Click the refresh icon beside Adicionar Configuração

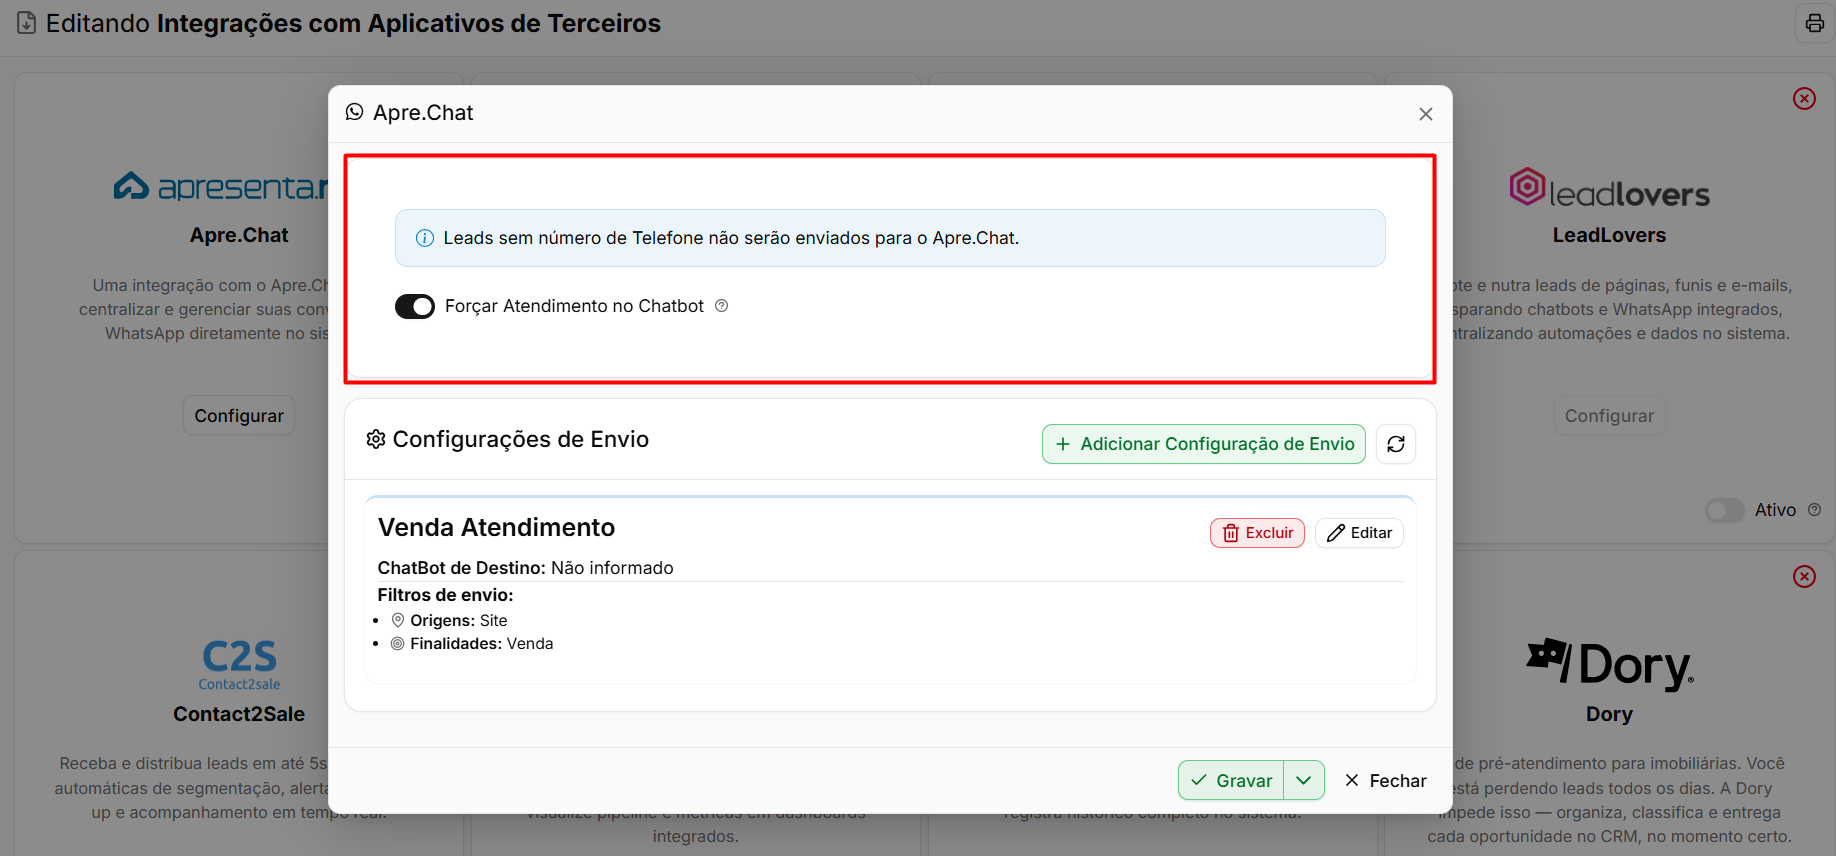point(1396,444)
